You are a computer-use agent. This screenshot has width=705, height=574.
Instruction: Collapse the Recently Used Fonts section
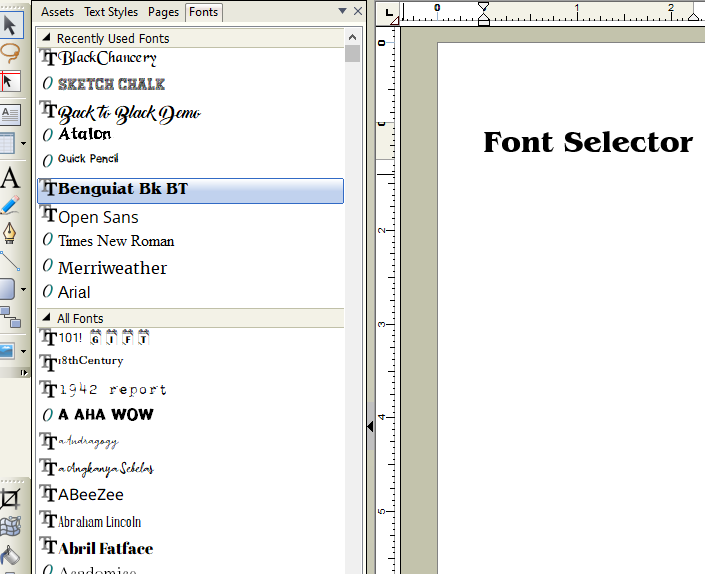tap(46, 38)
